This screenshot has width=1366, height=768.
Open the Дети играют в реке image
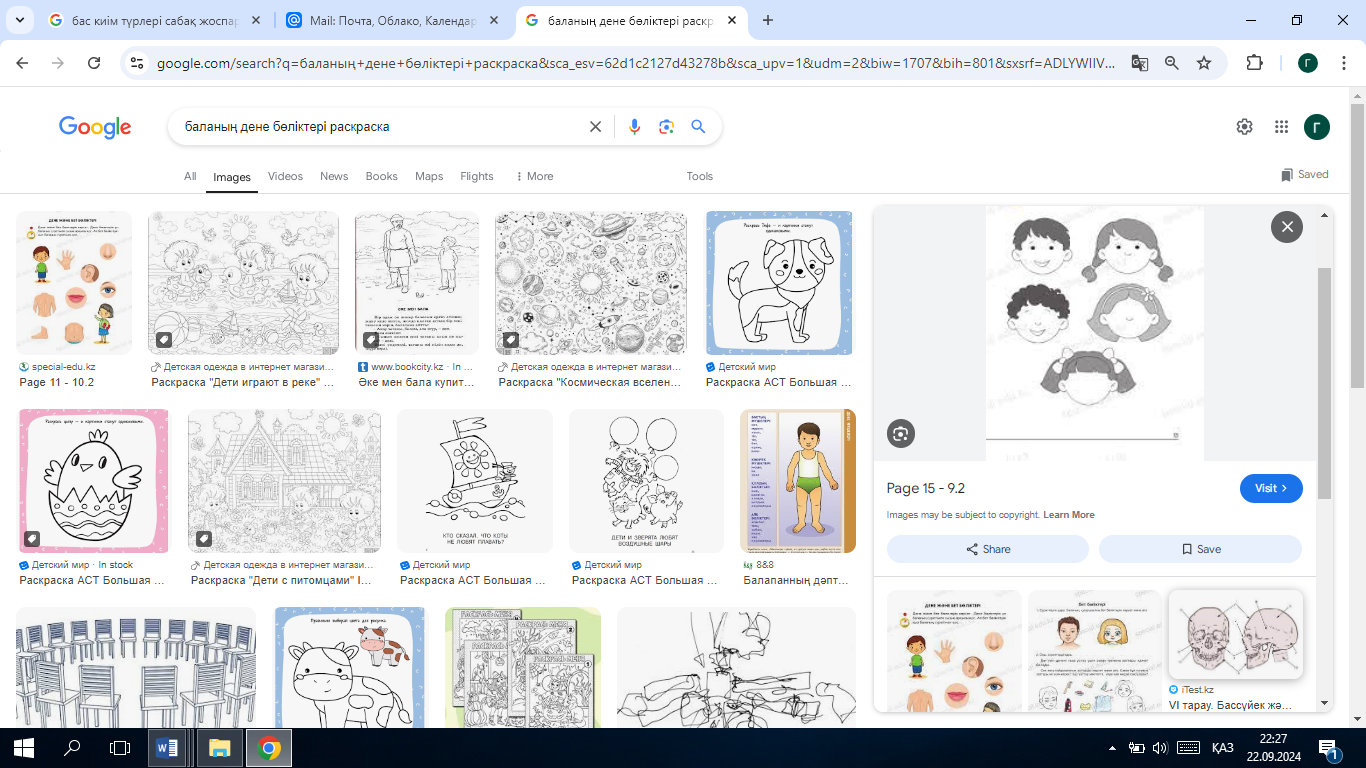coord(243,283)
